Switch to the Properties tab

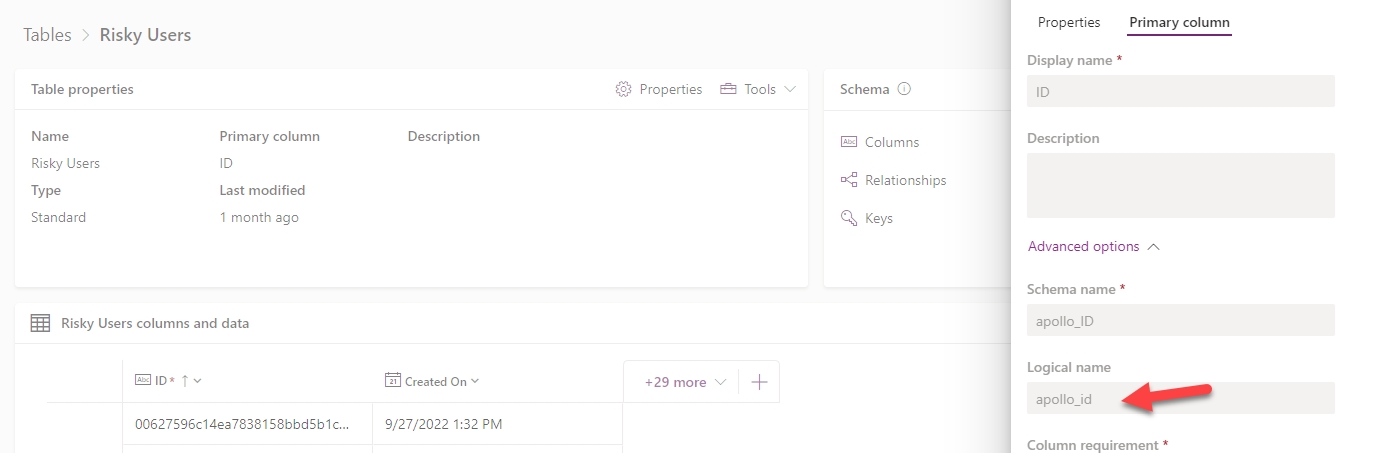1069,22
